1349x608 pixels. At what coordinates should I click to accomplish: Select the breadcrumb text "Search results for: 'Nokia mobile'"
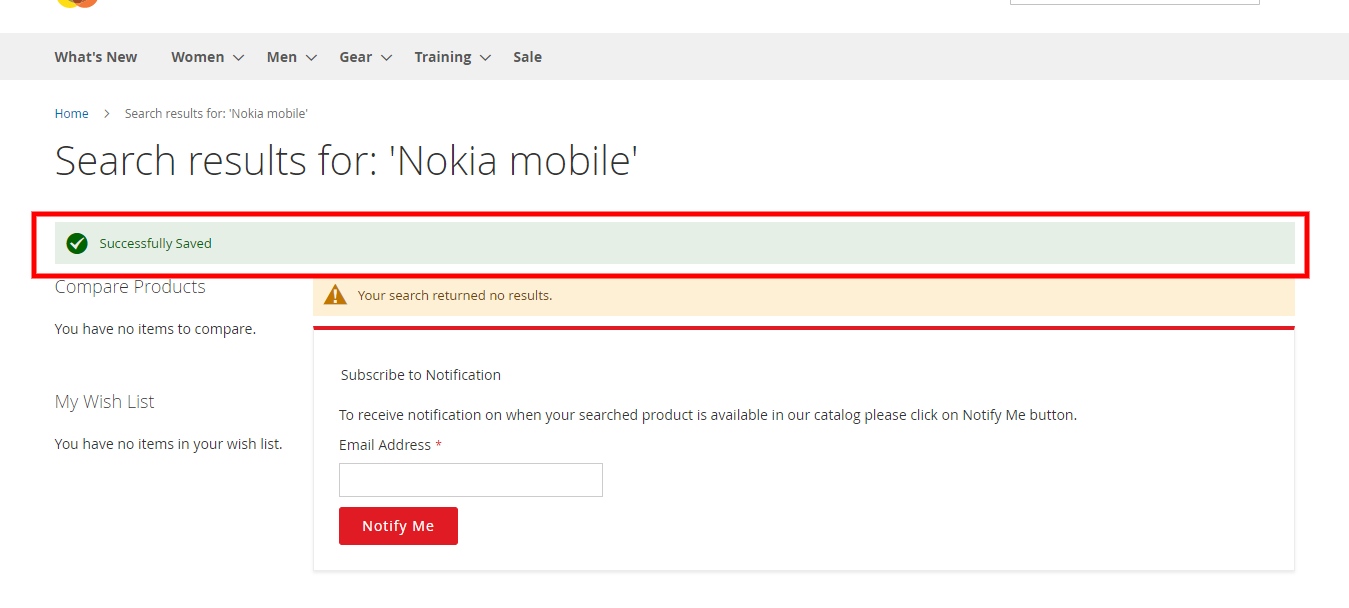coord(216,114)
